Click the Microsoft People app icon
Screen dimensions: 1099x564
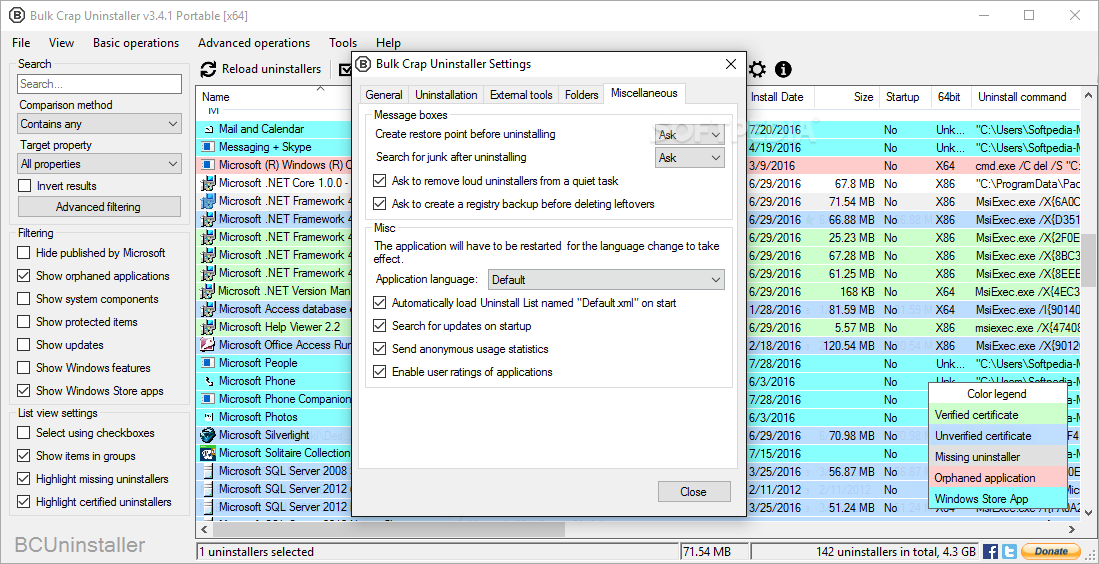click(207, 363)
